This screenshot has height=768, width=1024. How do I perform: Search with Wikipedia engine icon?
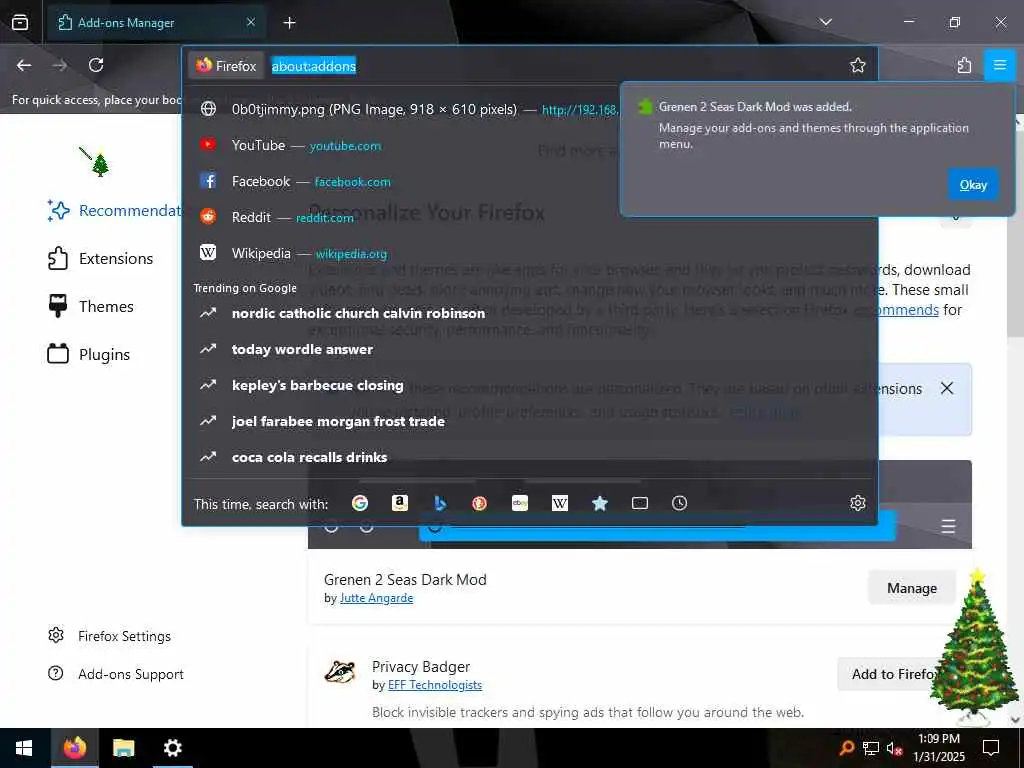[560, 503]
